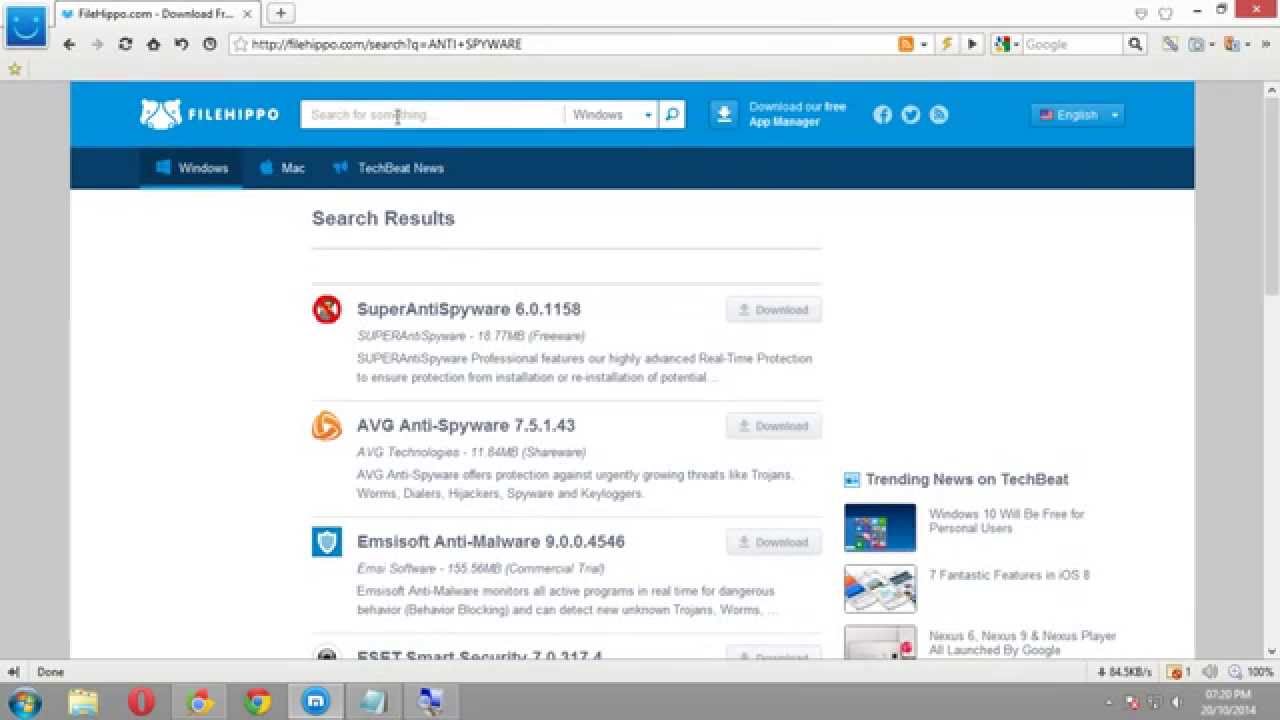Click the forward navigation arrow
This screenshot has height=720, width=1280.
(97, 44)
